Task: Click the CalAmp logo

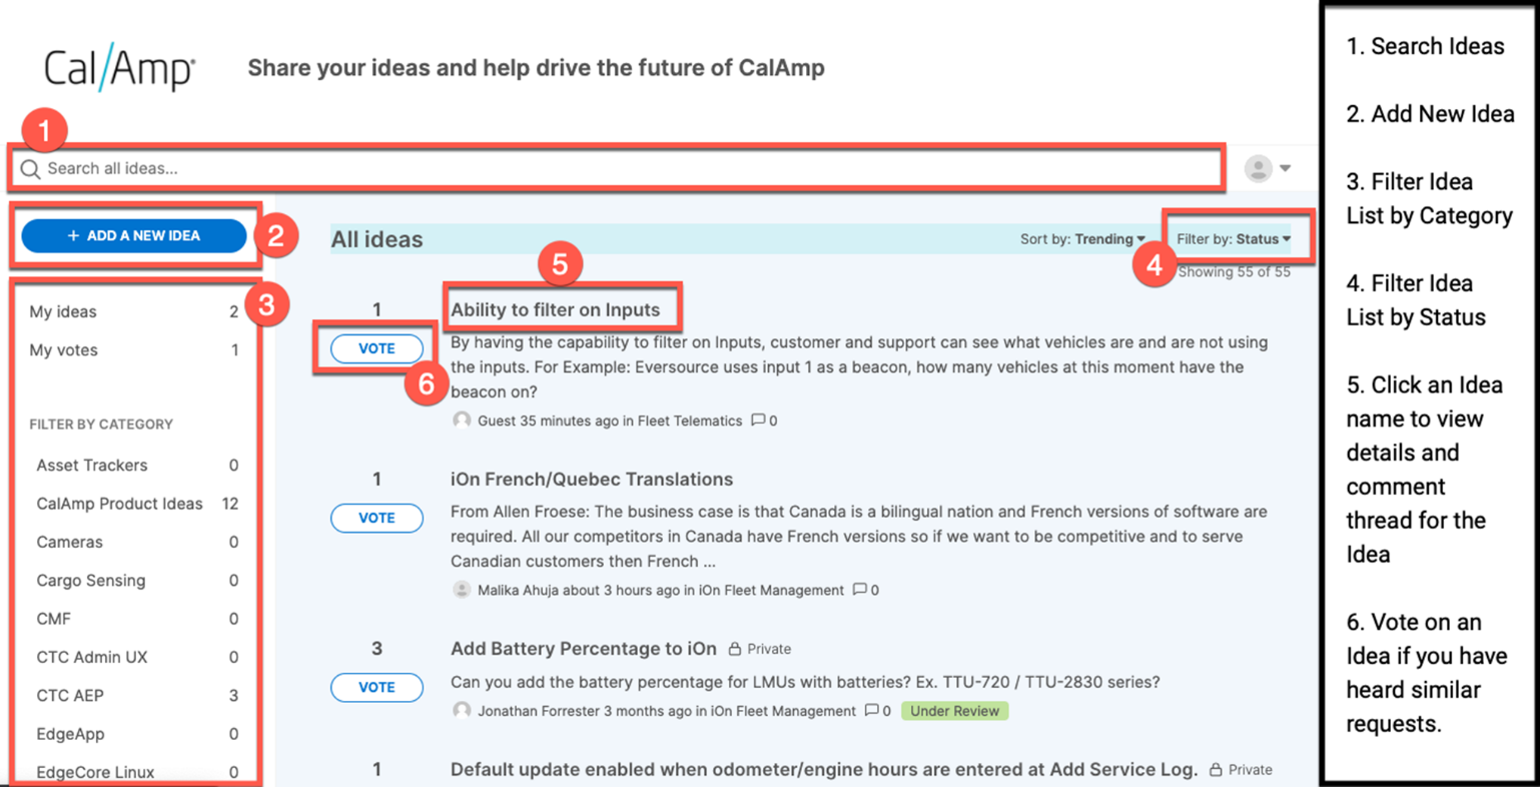Action: point(119,67)
